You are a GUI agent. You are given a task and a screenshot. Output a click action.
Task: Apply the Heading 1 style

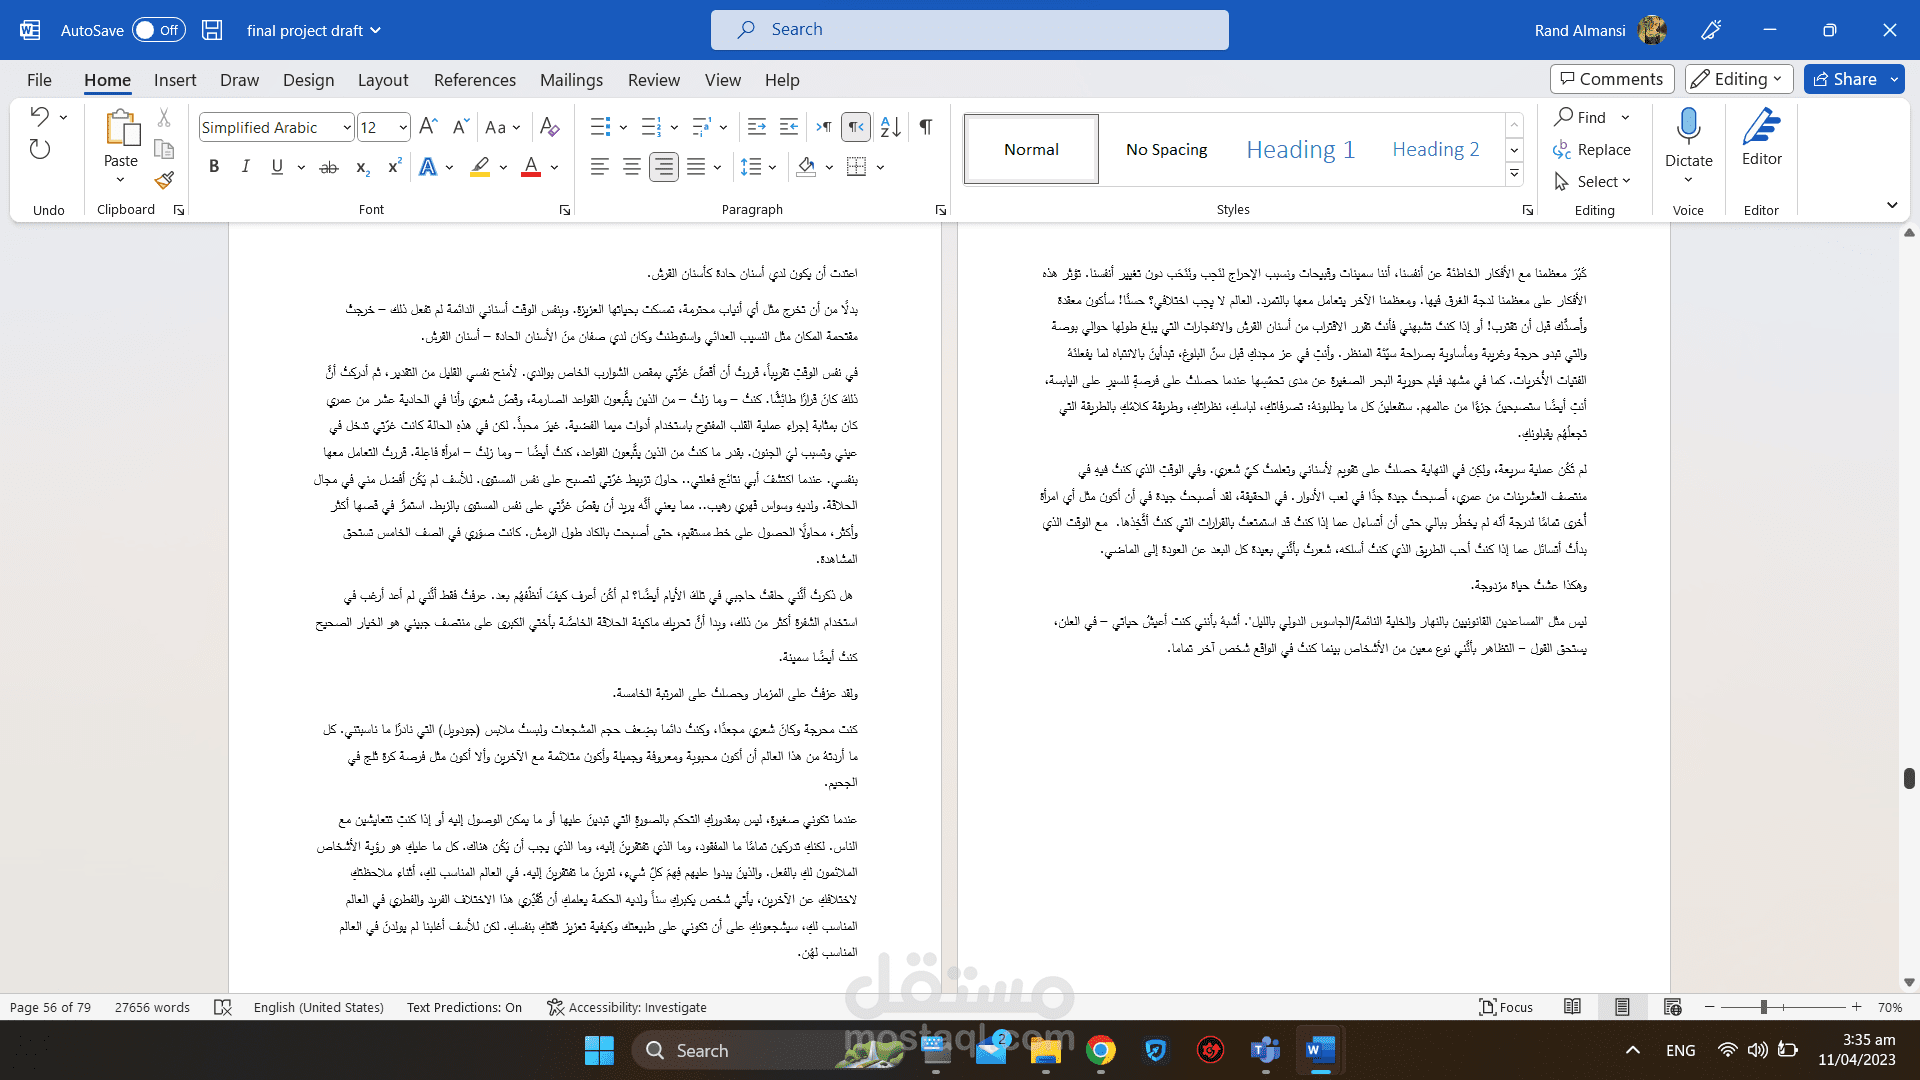pyautogui.click(x=1300, y=149)
